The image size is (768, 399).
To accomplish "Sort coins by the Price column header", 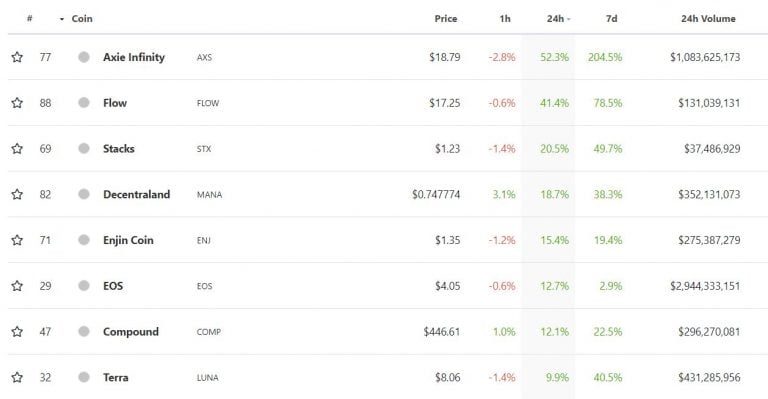I will pos(446,19).
